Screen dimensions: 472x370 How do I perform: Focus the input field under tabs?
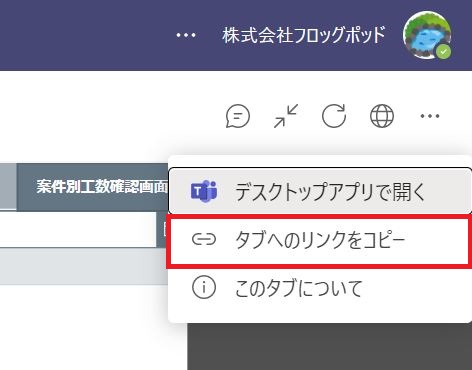click(78, 230)
